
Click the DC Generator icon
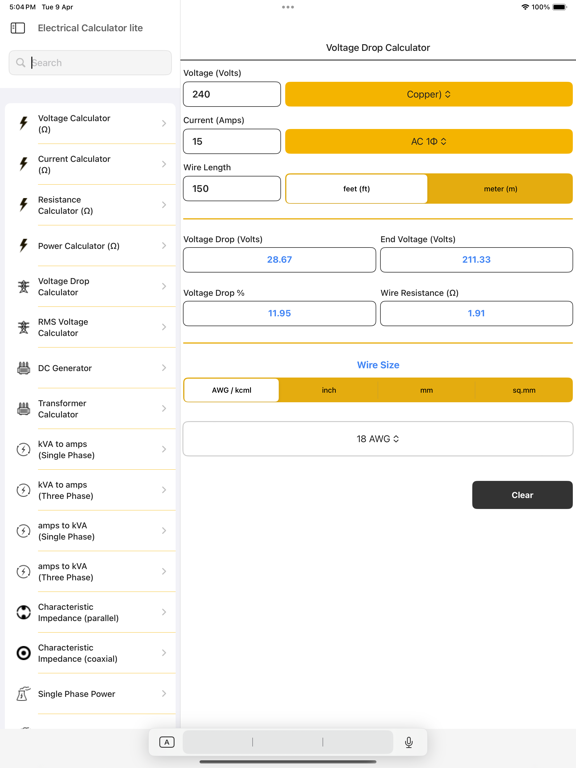pos(24,368)
